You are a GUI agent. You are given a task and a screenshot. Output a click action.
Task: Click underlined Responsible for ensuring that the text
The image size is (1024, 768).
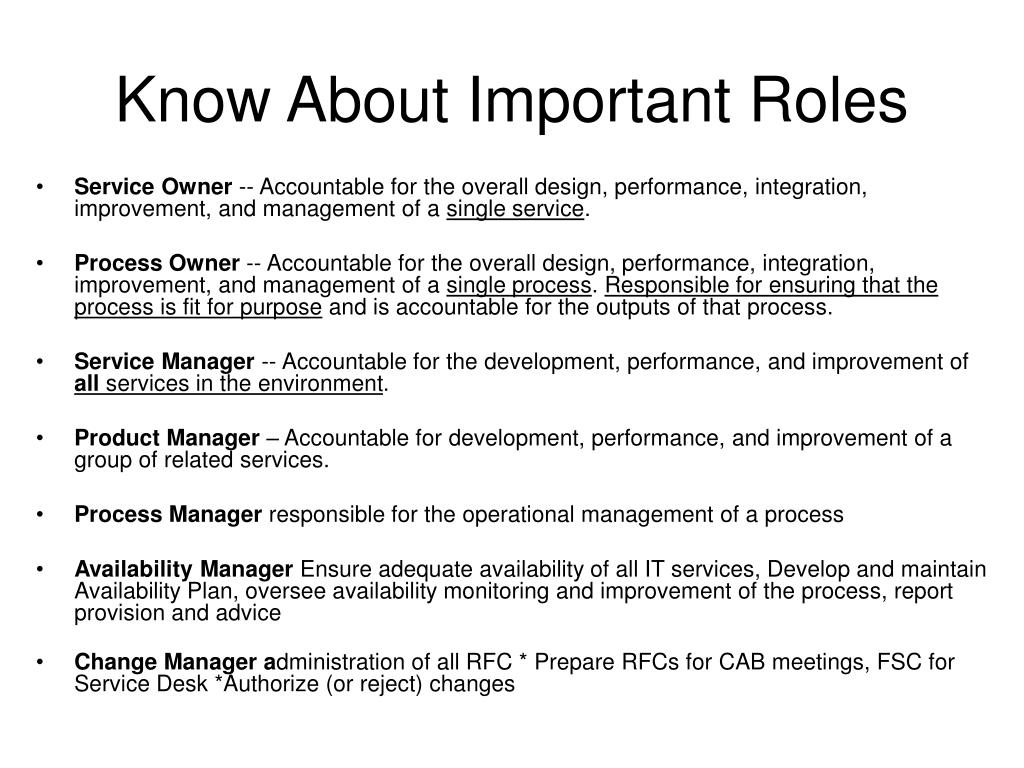coord(771,285)
